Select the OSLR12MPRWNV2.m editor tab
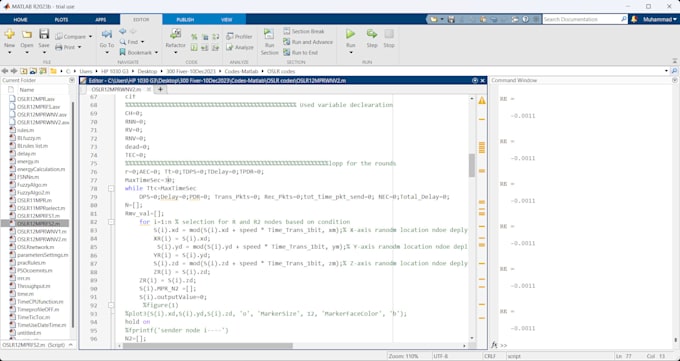The height and width of the screenshot is (361, 680). [115, 89]
